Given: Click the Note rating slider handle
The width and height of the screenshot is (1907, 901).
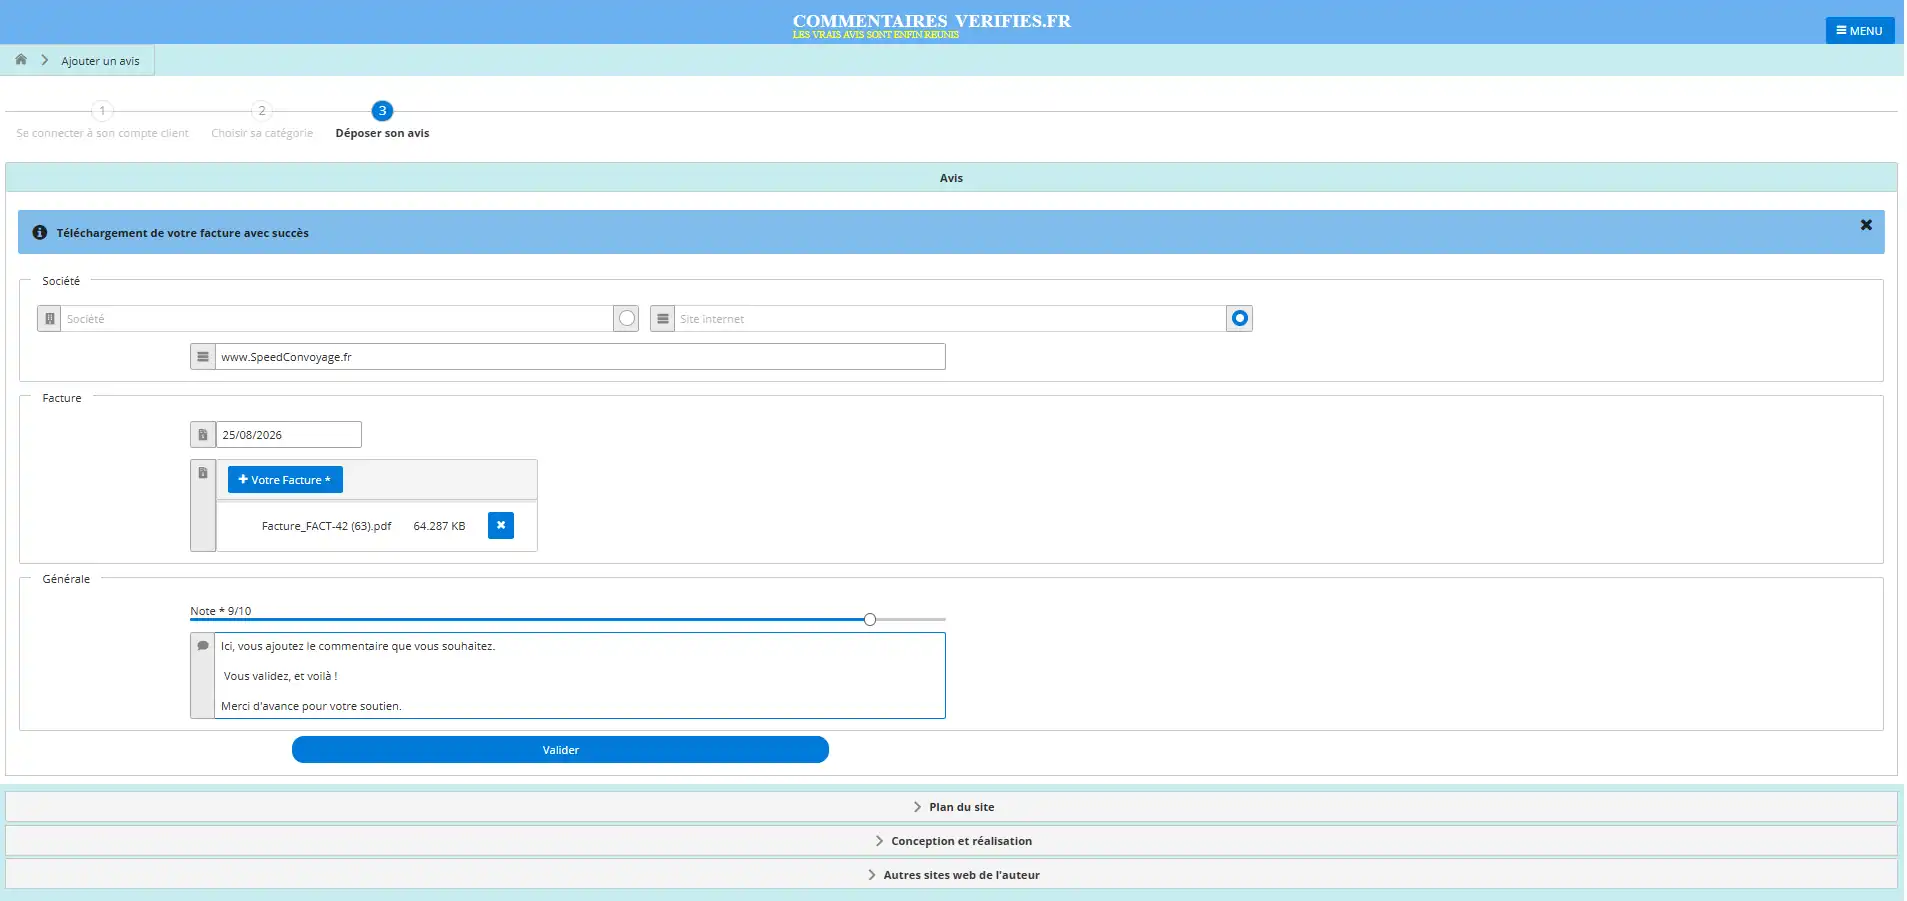Looking at the screenshot, I should 870,620.
